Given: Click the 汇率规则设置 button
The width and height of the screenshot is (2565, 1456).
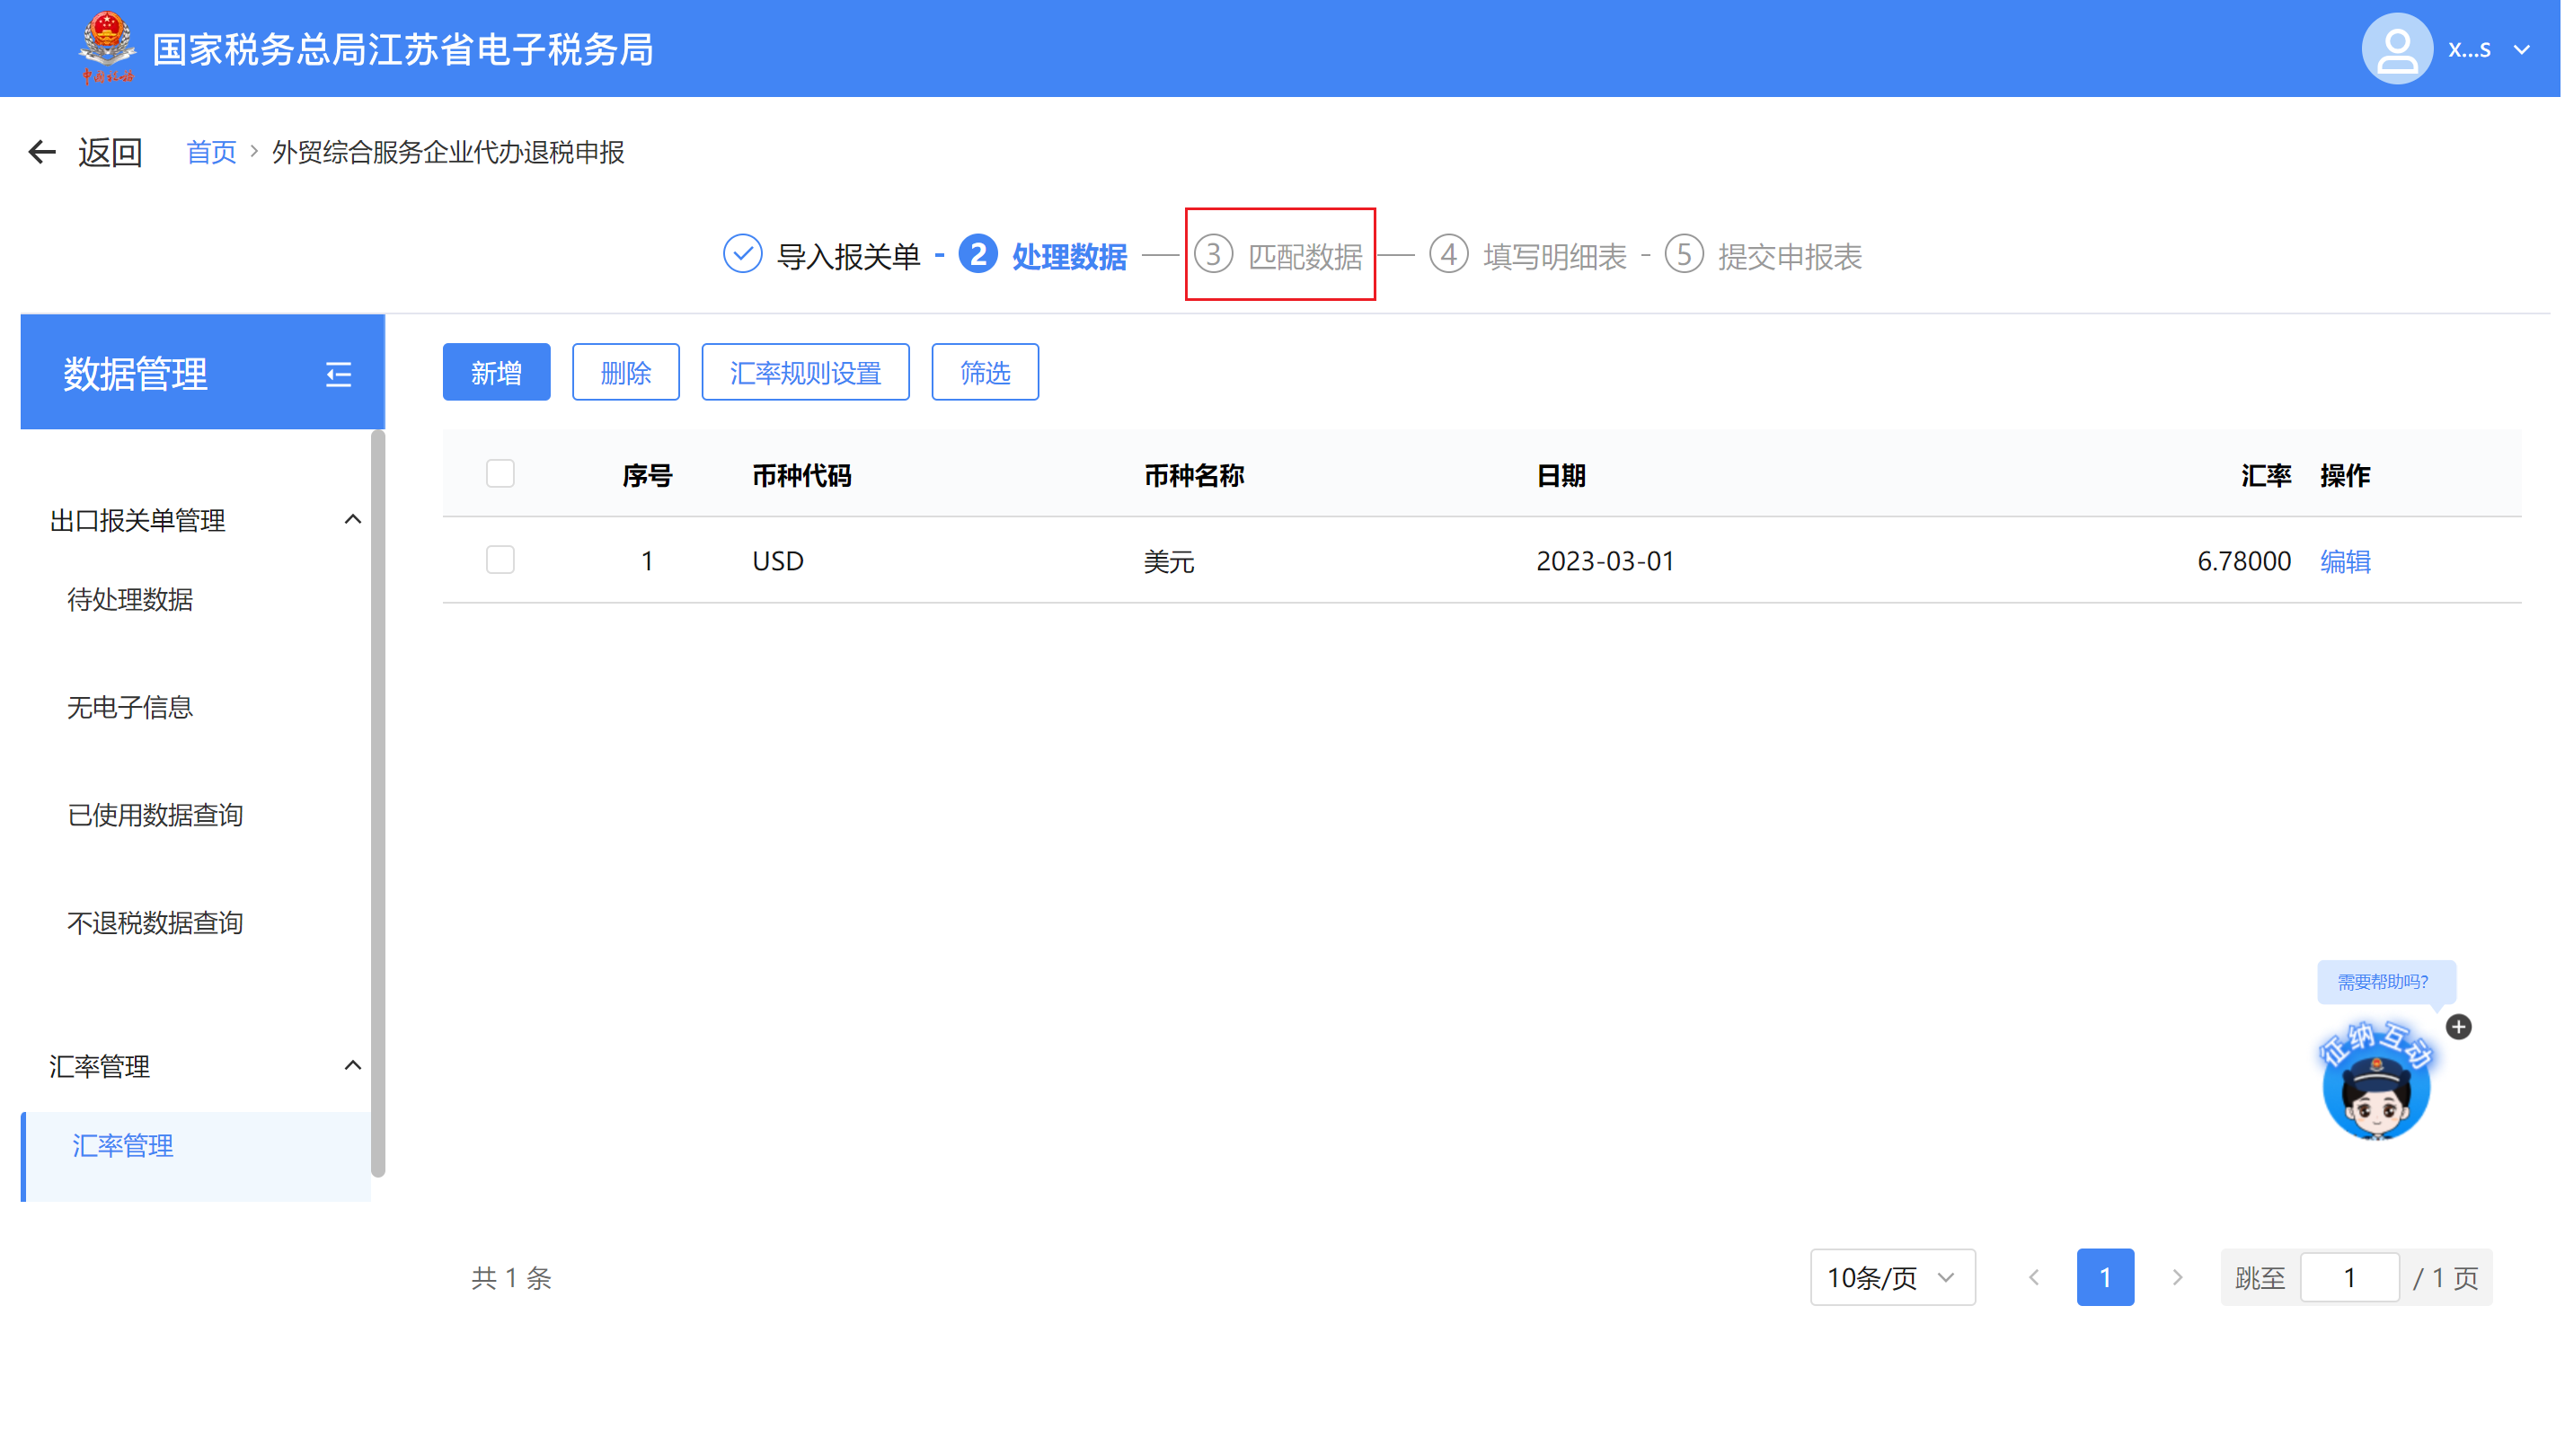Looking at the screenshot, I should 805,373.
